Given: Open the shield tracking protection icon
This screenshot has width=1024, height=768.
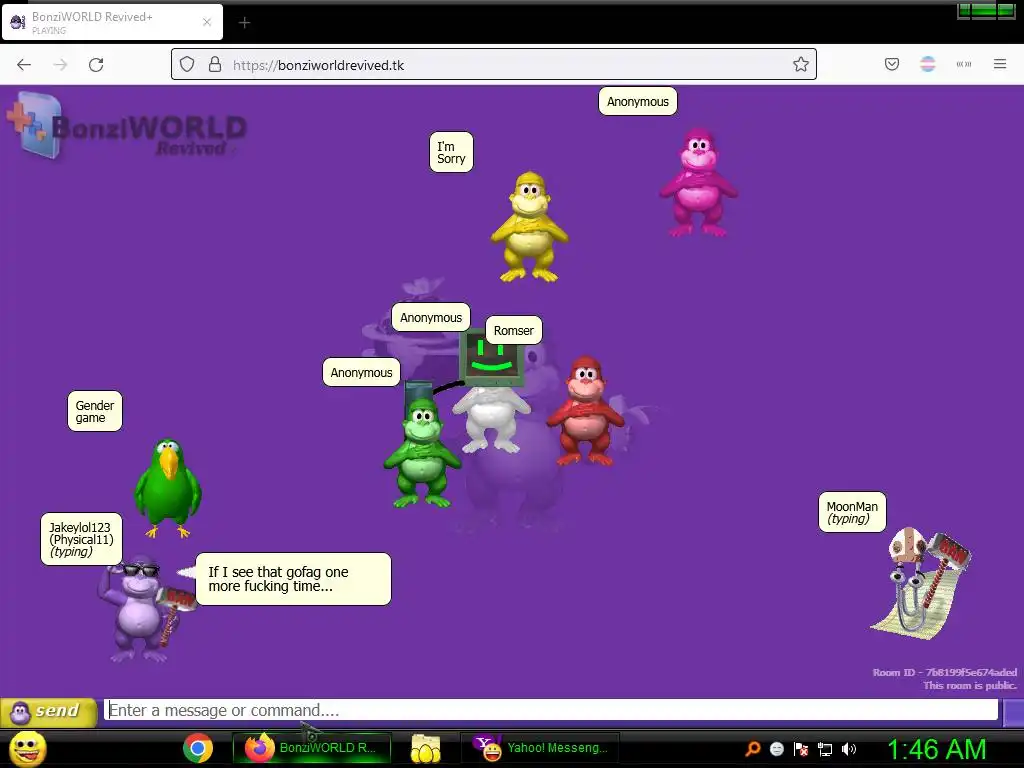Looking at the screenshot, I should tap(187, 64).
